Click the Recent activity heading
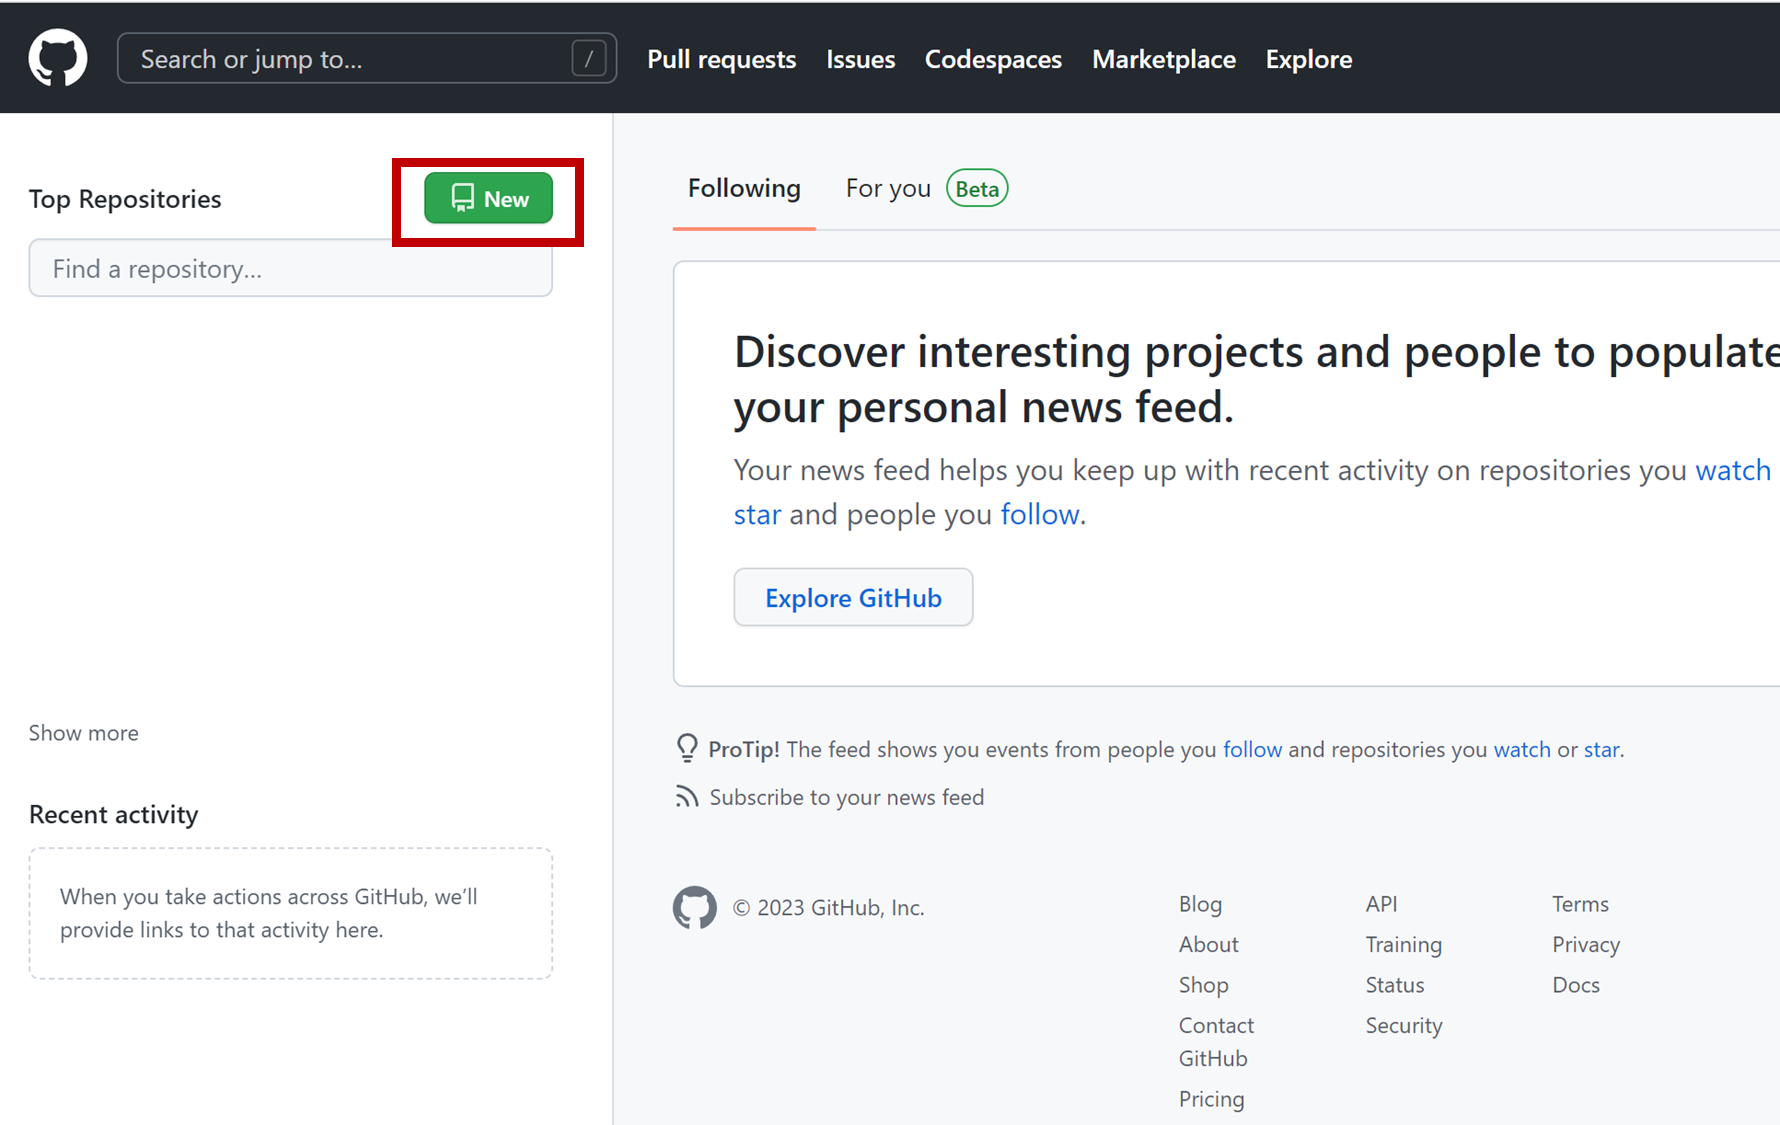1780x1125 pixels. tap(114, 814)
